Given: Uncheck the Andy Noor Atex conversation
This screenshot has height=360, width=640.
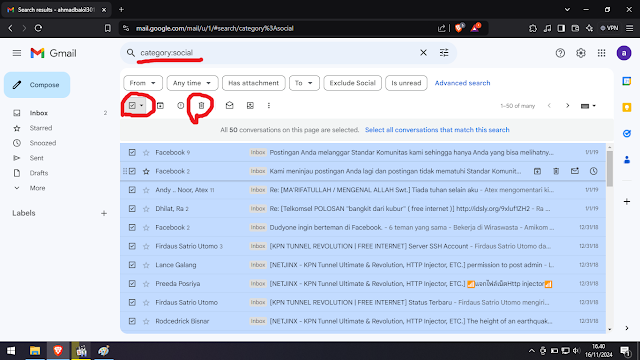Looking at the screenshot, I should pyautogui.click(x=132, y=190).
